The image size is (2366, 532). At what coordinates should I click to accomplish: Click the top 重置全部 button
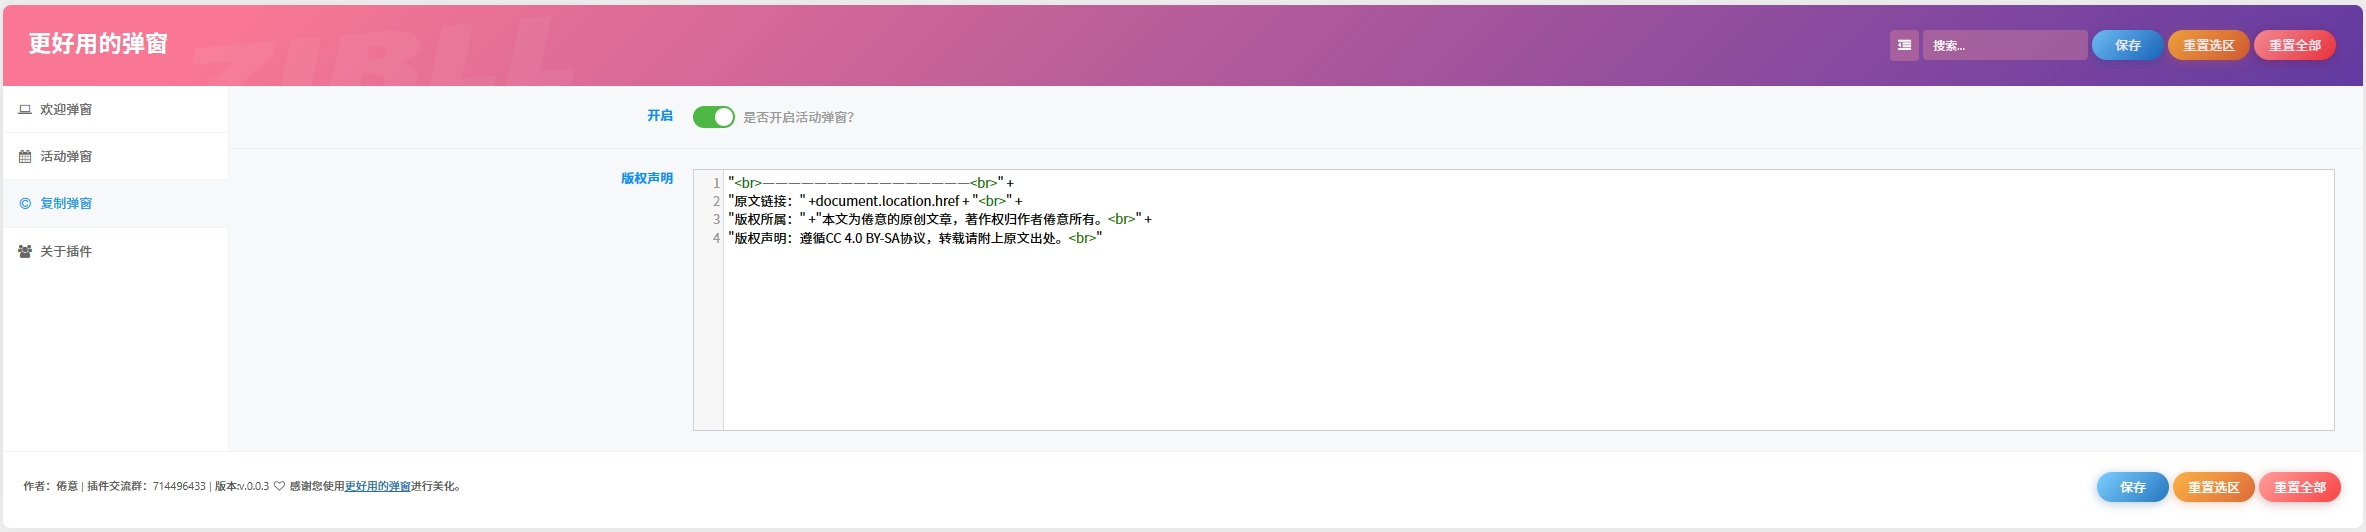pyautogui.click(x=2295, y=45)
